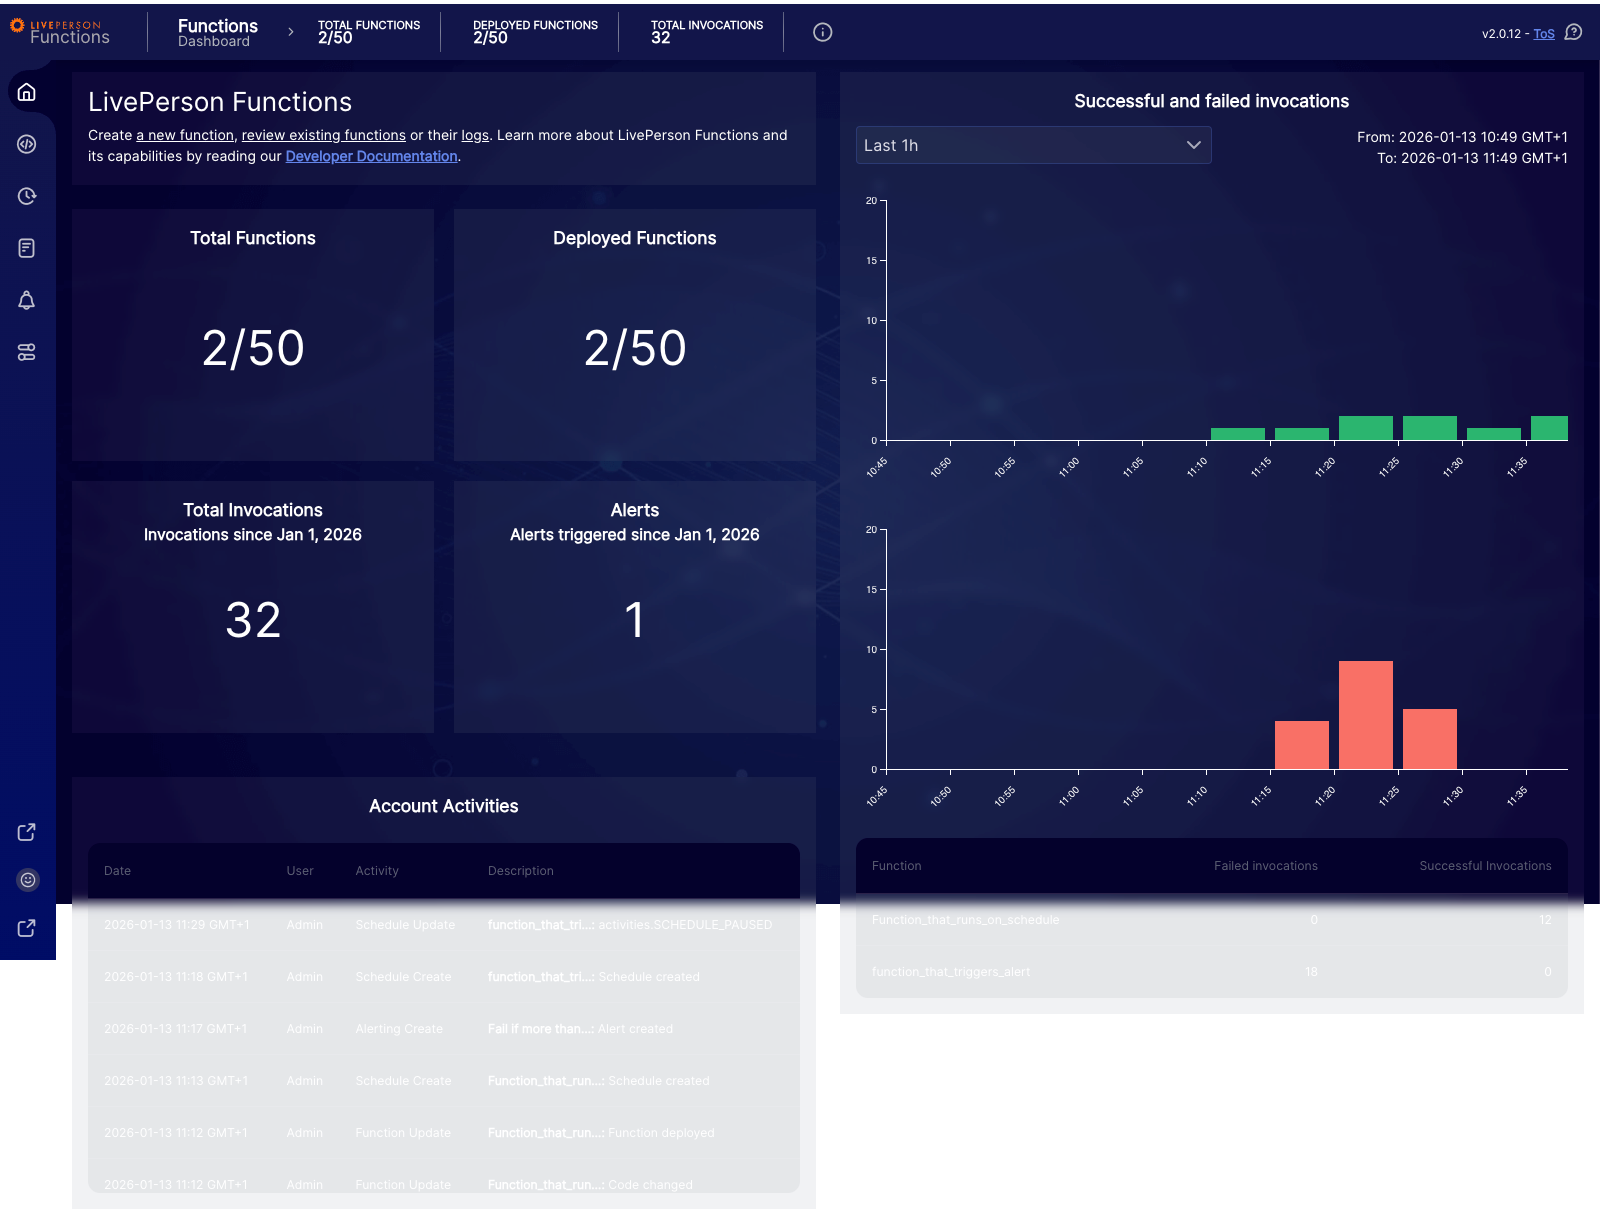Click the Deployed Functions stat in header
The width and height of the screenshot is (1600, 1225).
coord(535,32)
